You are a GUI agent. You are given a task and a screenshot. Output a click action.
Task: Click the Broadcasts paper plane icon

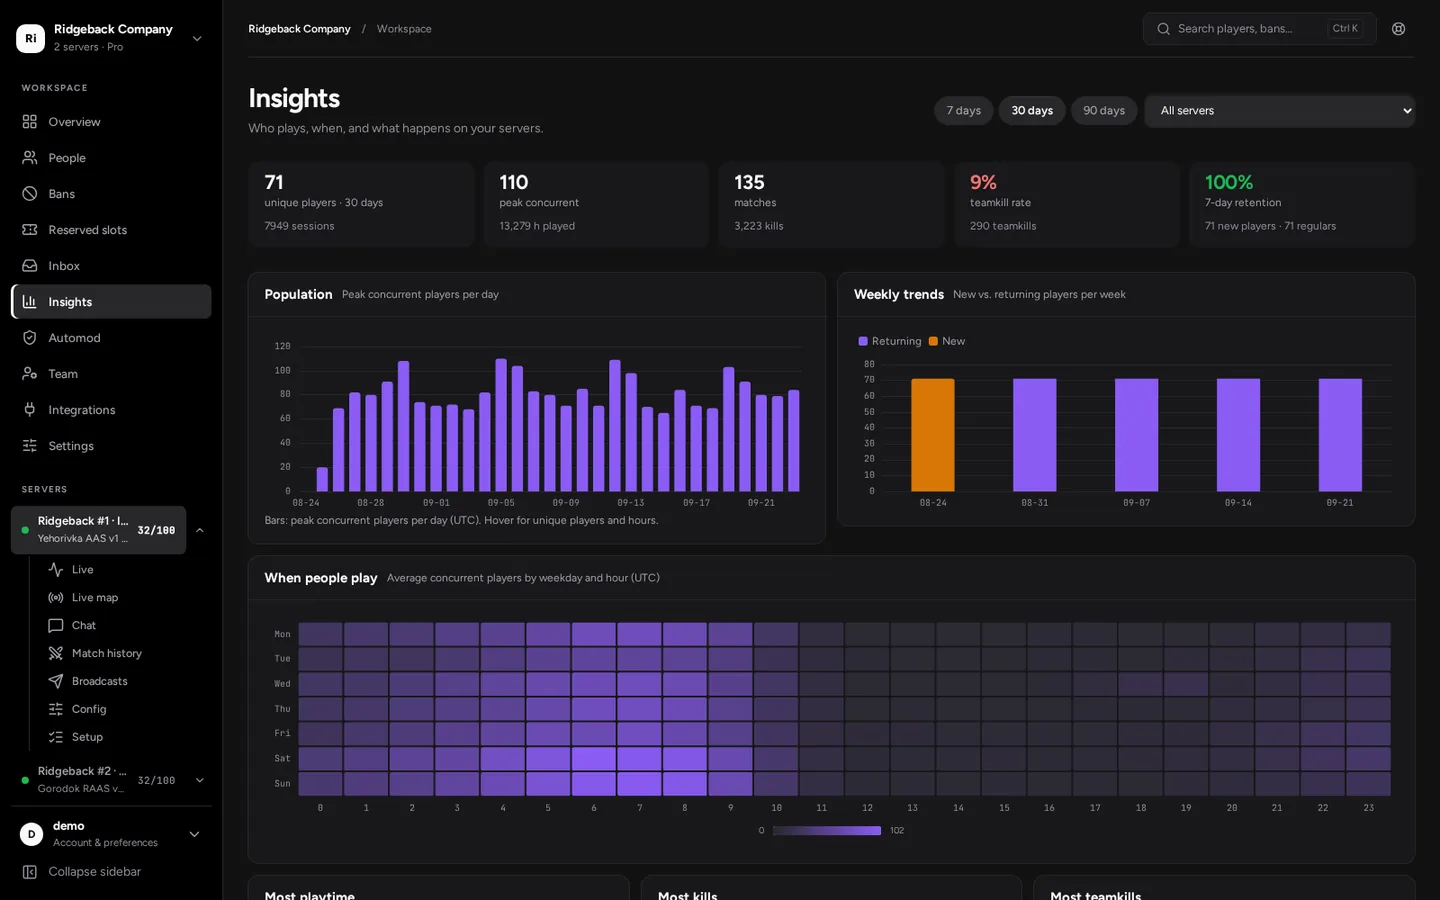click(x=56, y=682)
